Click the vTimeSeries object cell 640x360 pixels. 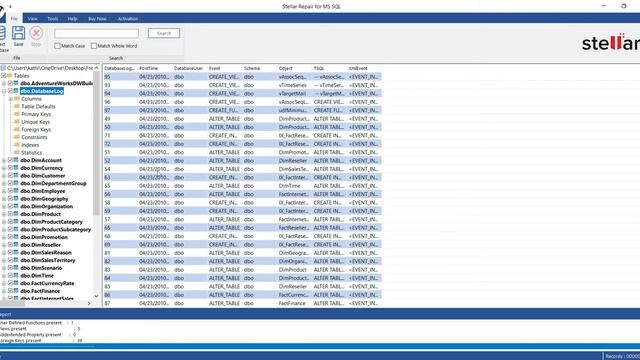pyautogui.click(x=293, y=85)
